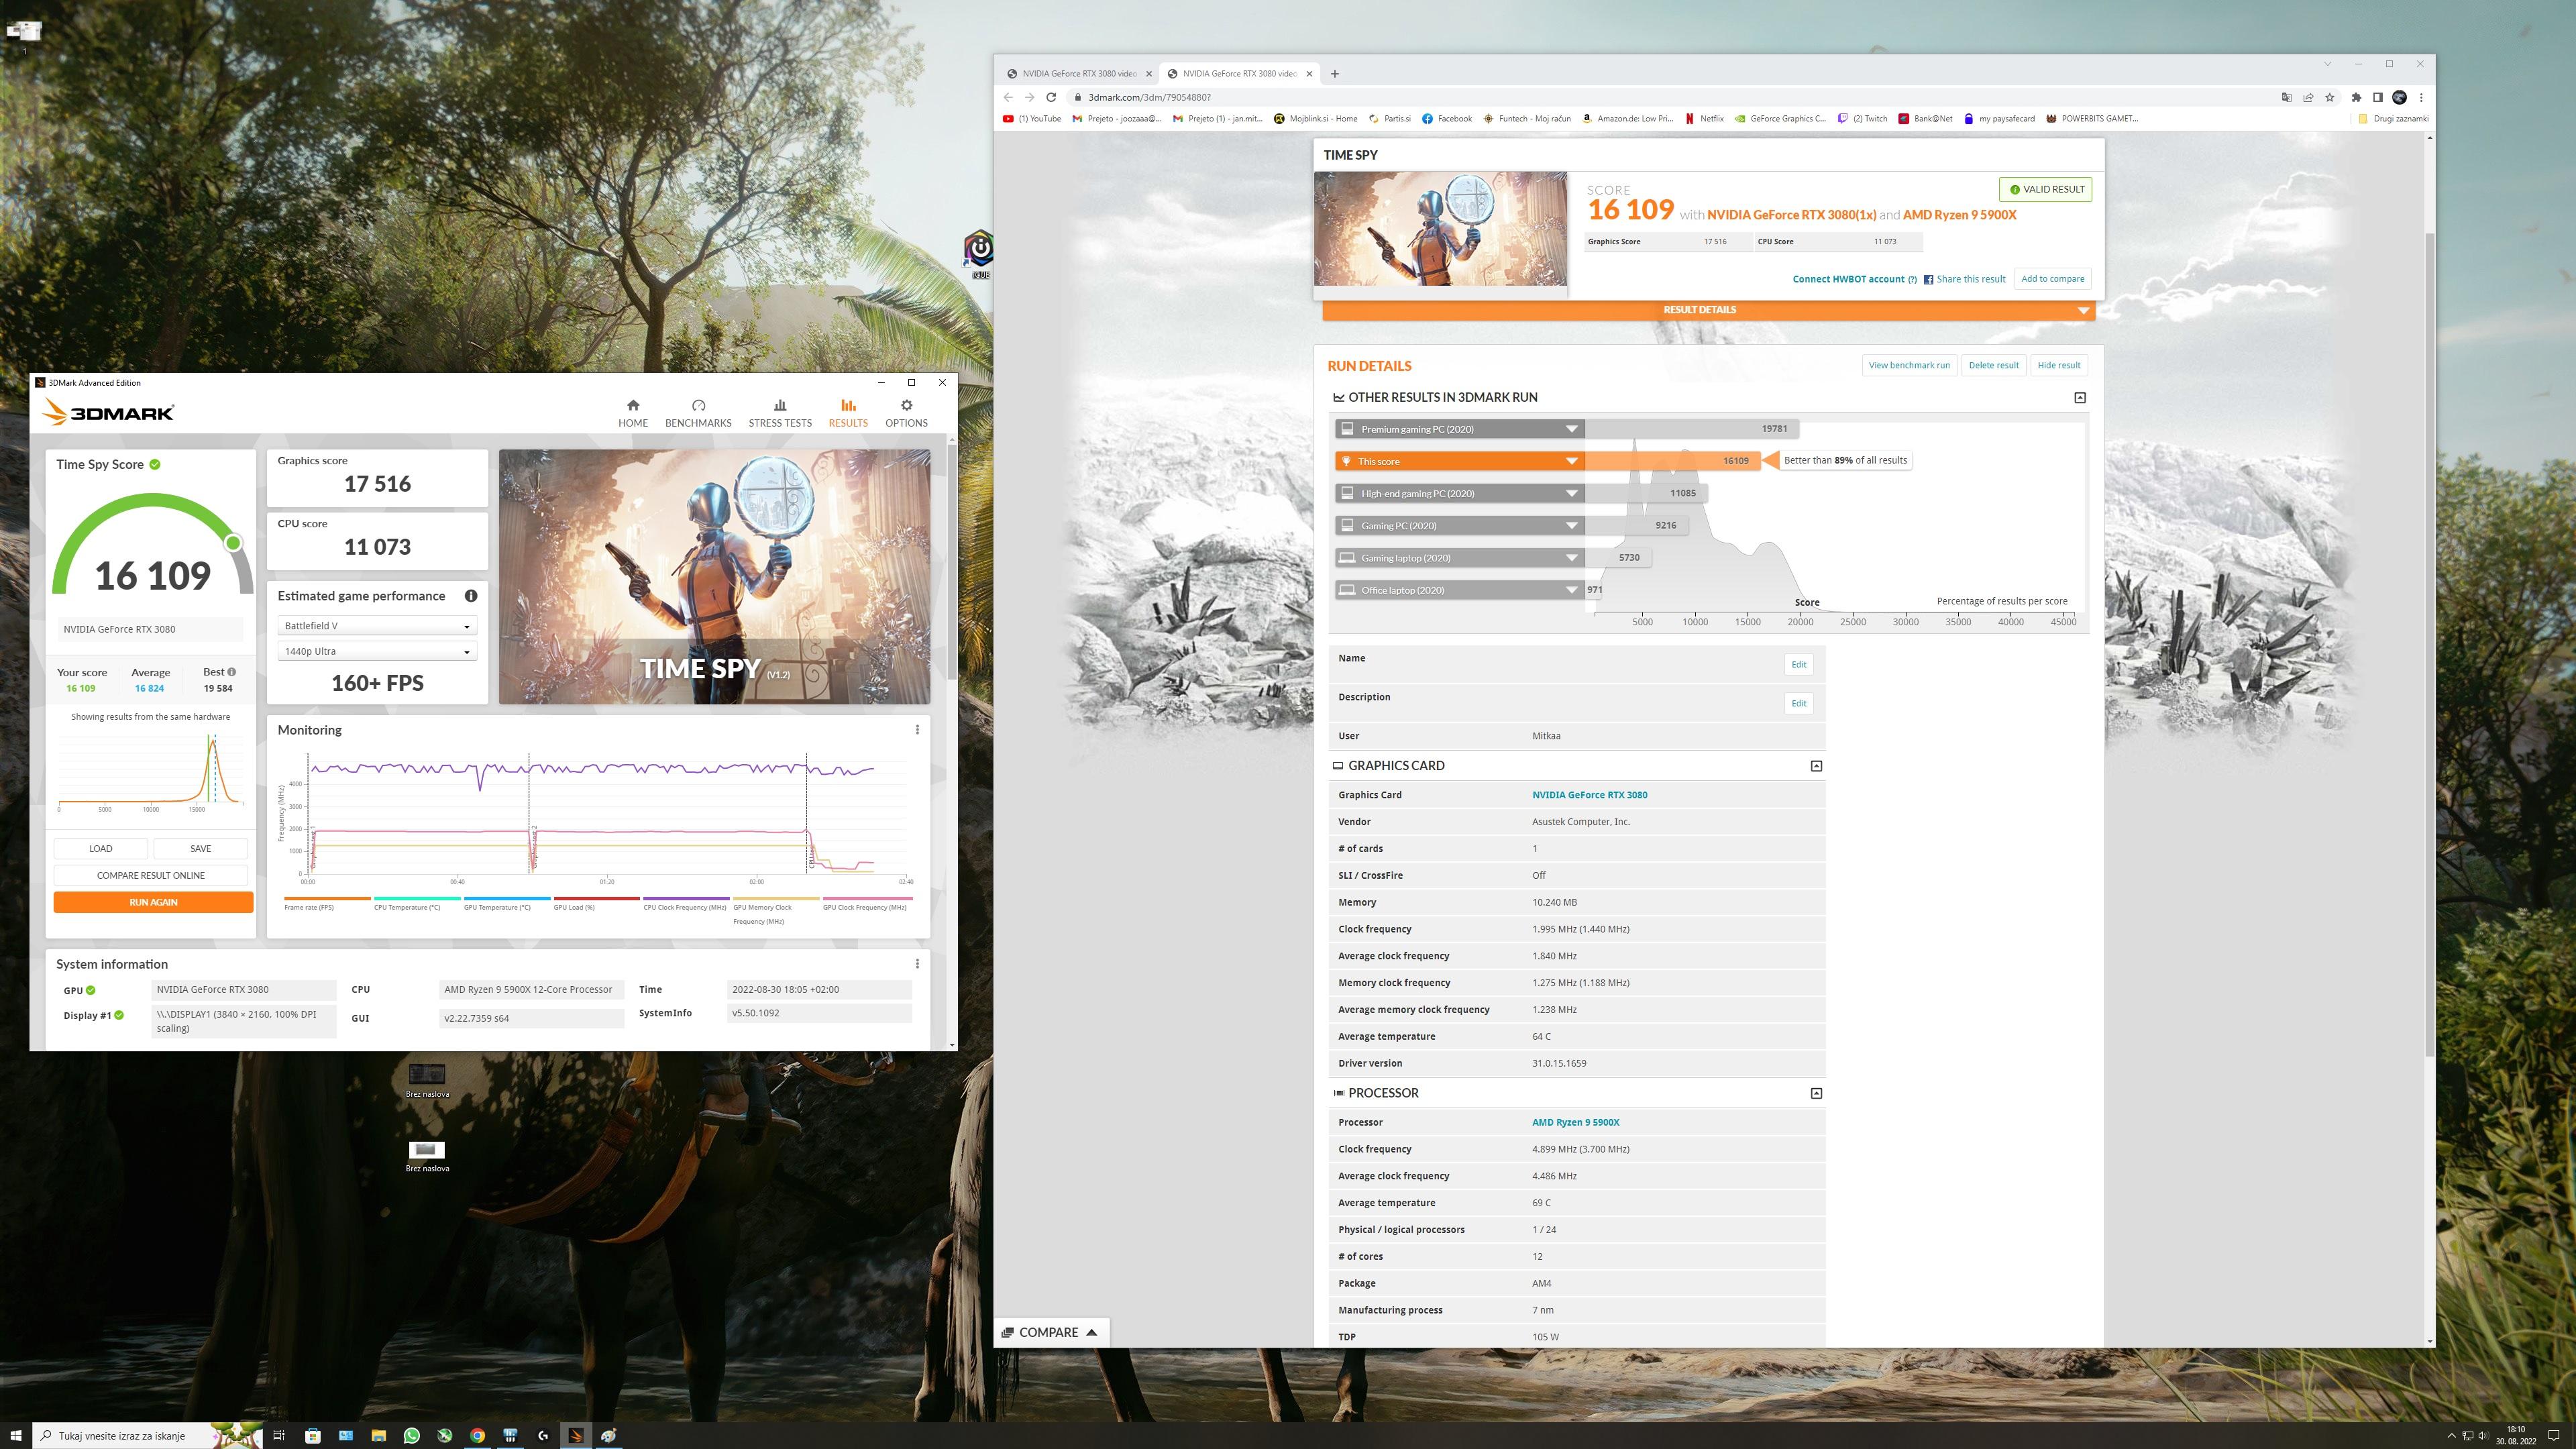Open the 1440p Ultra resolution dropdown
The width and height of the screenshot is (2576, 1449).
click(x=377, y=651)
